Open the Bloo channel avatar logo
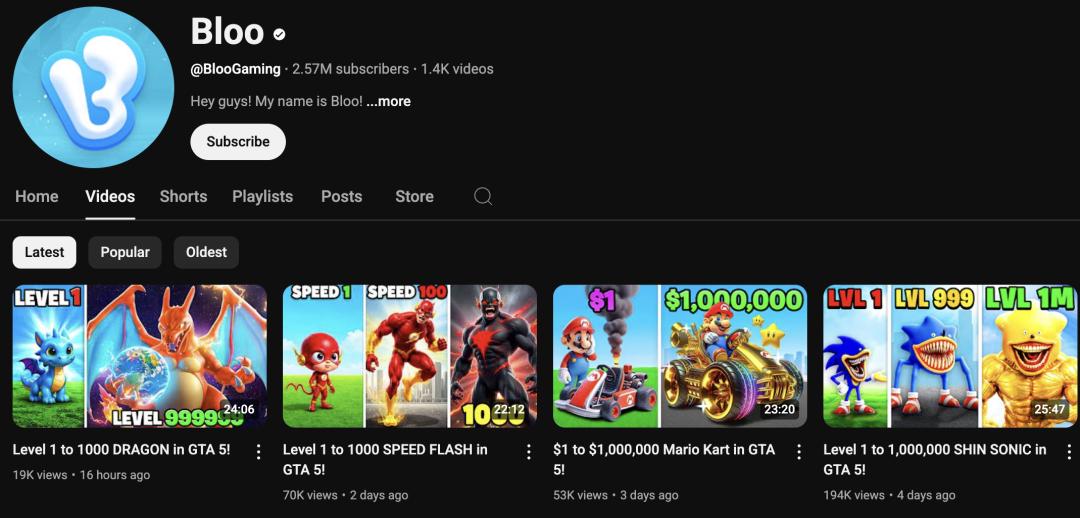 point(93,87)
